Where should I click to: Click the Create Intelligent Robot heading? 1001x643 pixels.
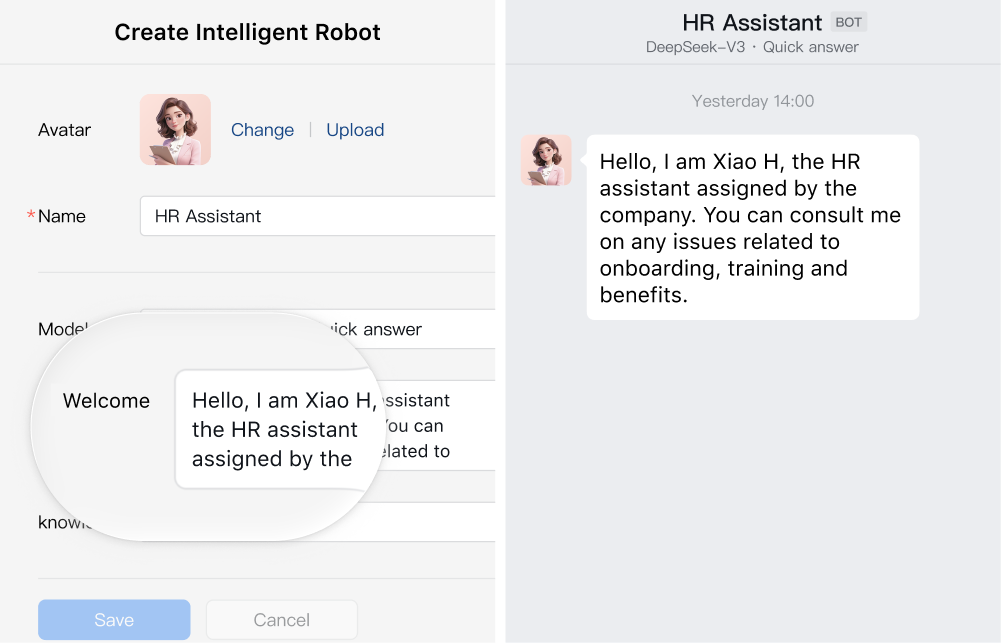247,32
